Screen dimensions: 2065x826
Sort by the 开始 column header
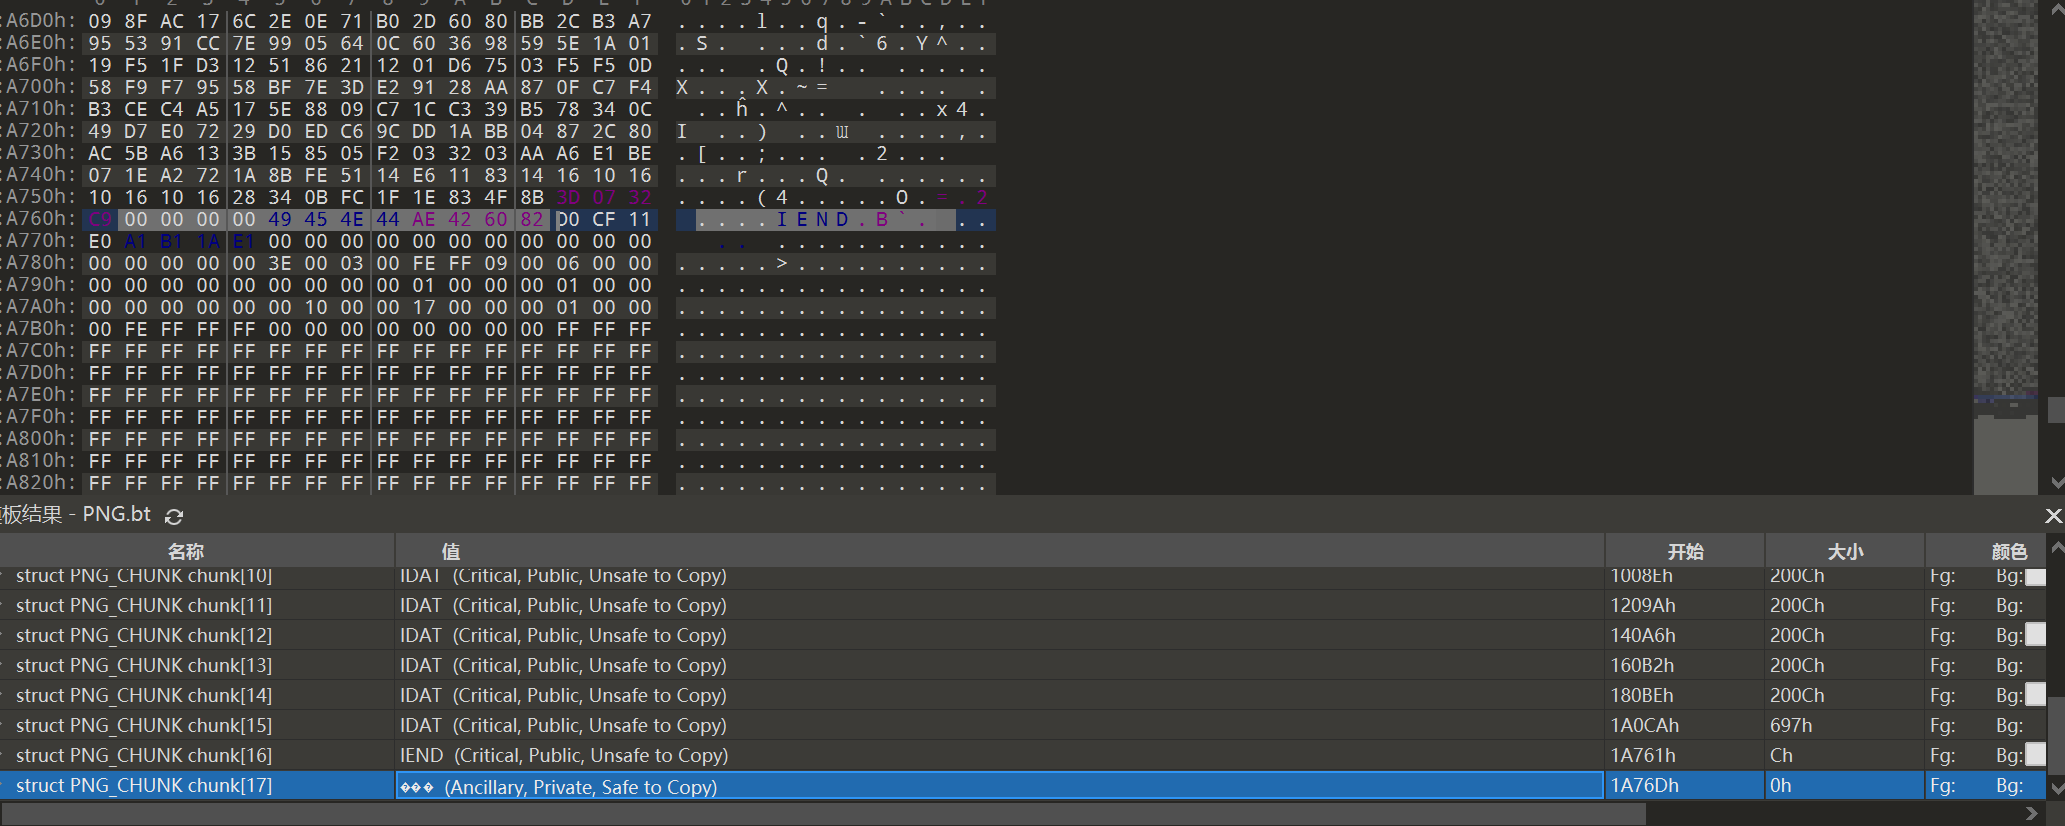[x=1685, y=551]
